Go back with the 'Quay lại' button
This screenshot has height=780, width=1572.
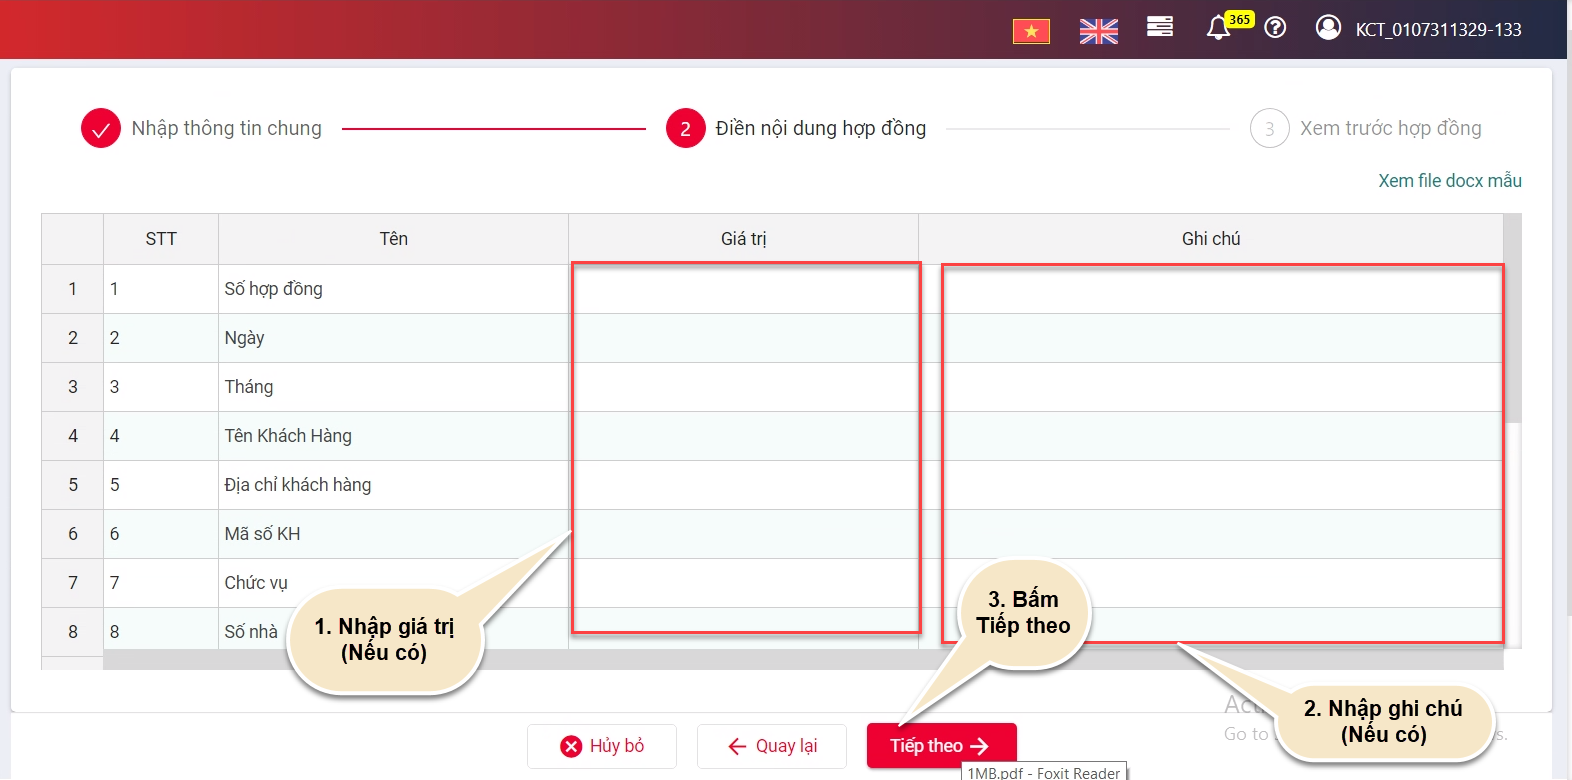point(772,746)
